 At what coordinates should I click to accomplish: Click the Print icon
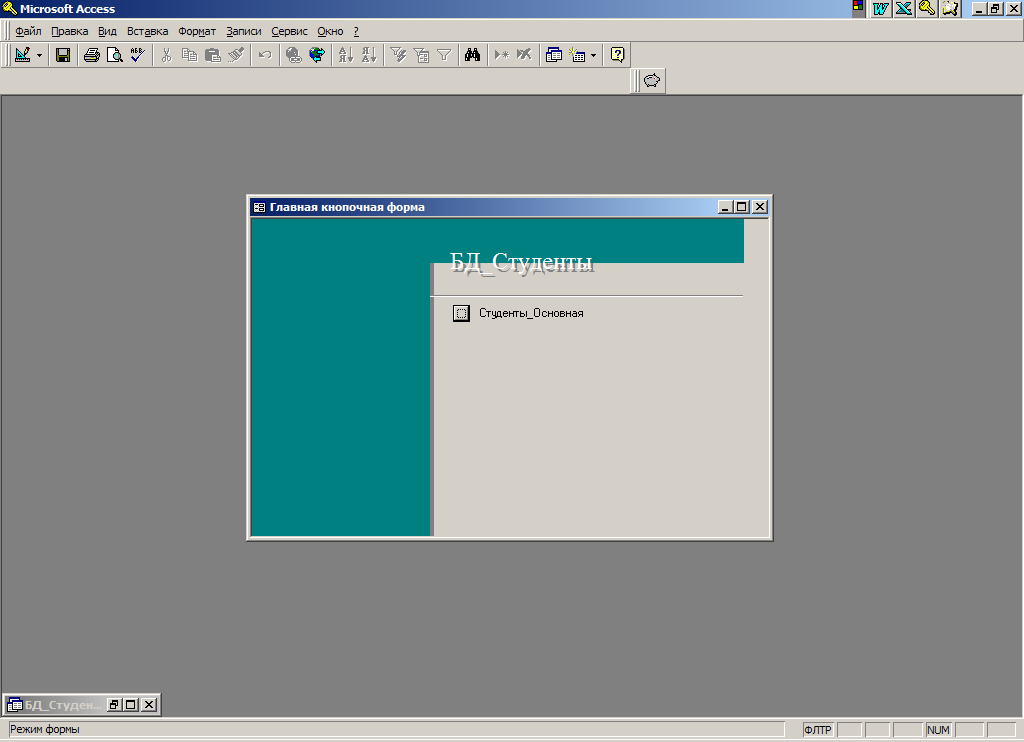pos(91,55)
